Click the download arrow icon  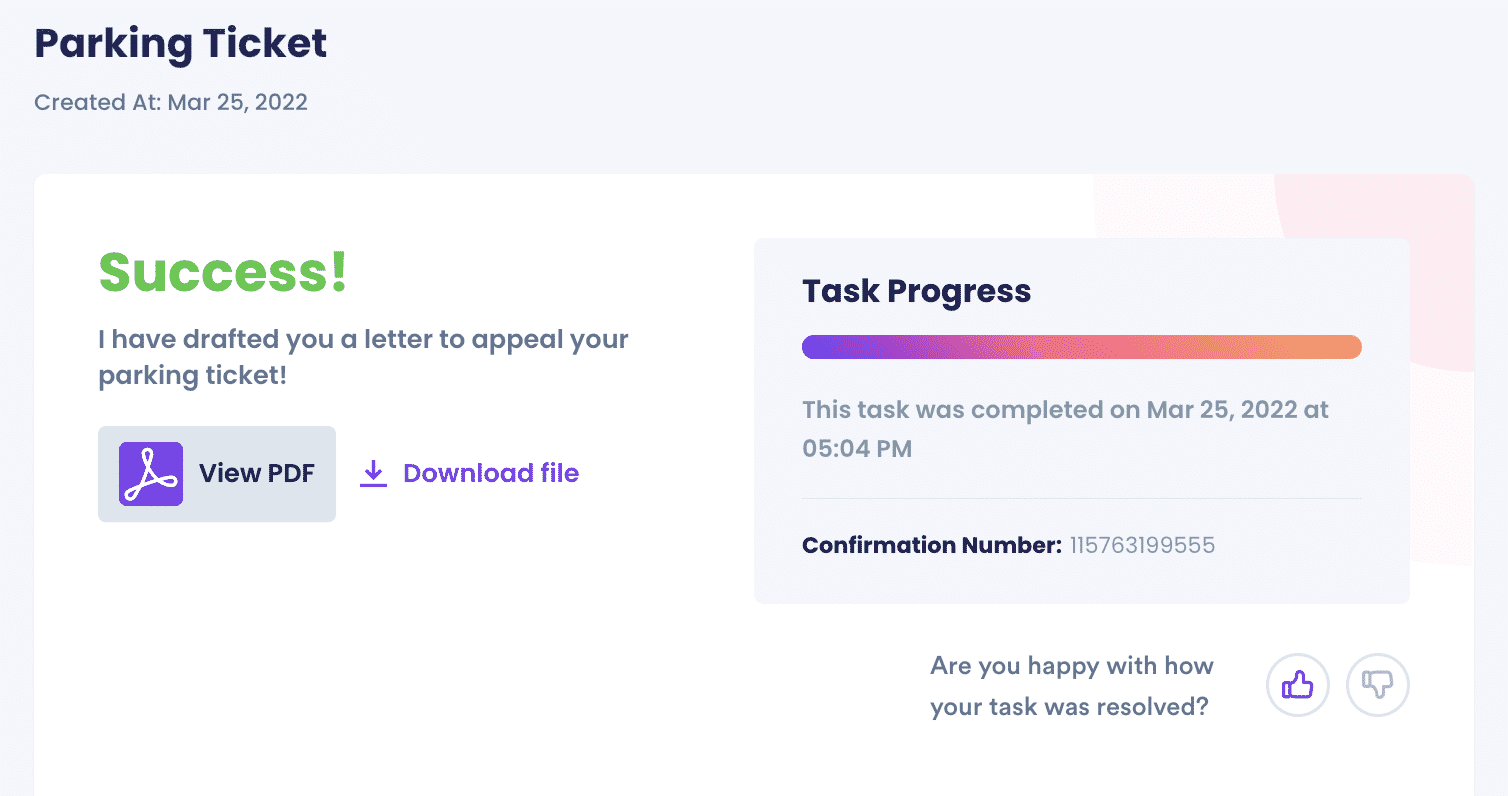point(373,474)
